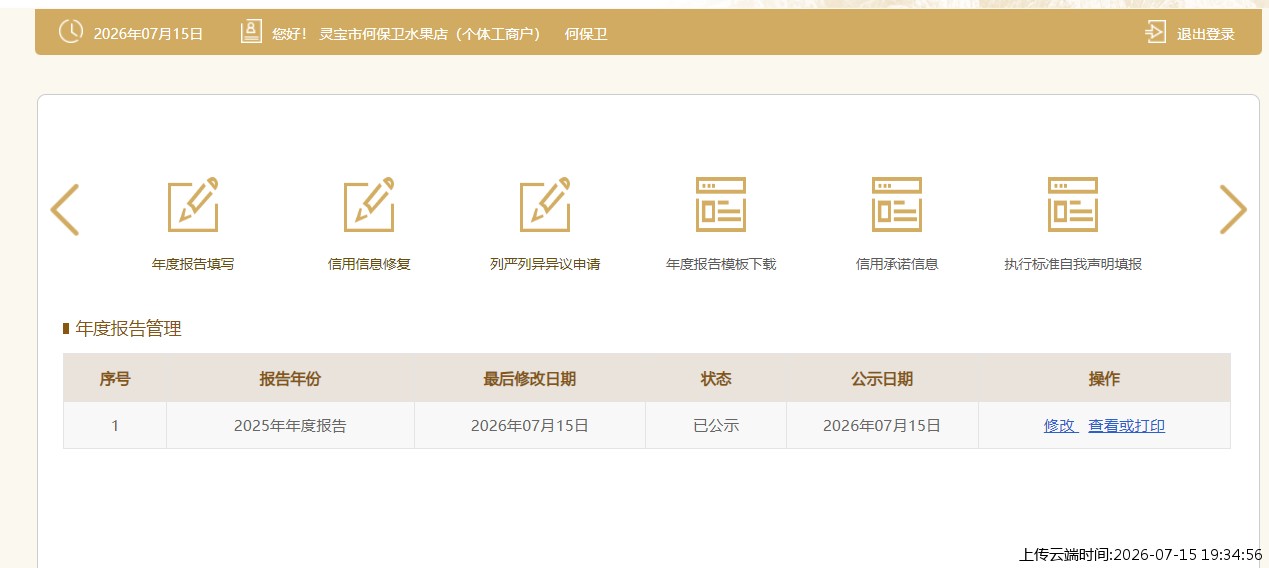1269x568 pixels.
Task: Click the 最后修改日期 column header
Action: pyautogui.click(x=530, y=378)
